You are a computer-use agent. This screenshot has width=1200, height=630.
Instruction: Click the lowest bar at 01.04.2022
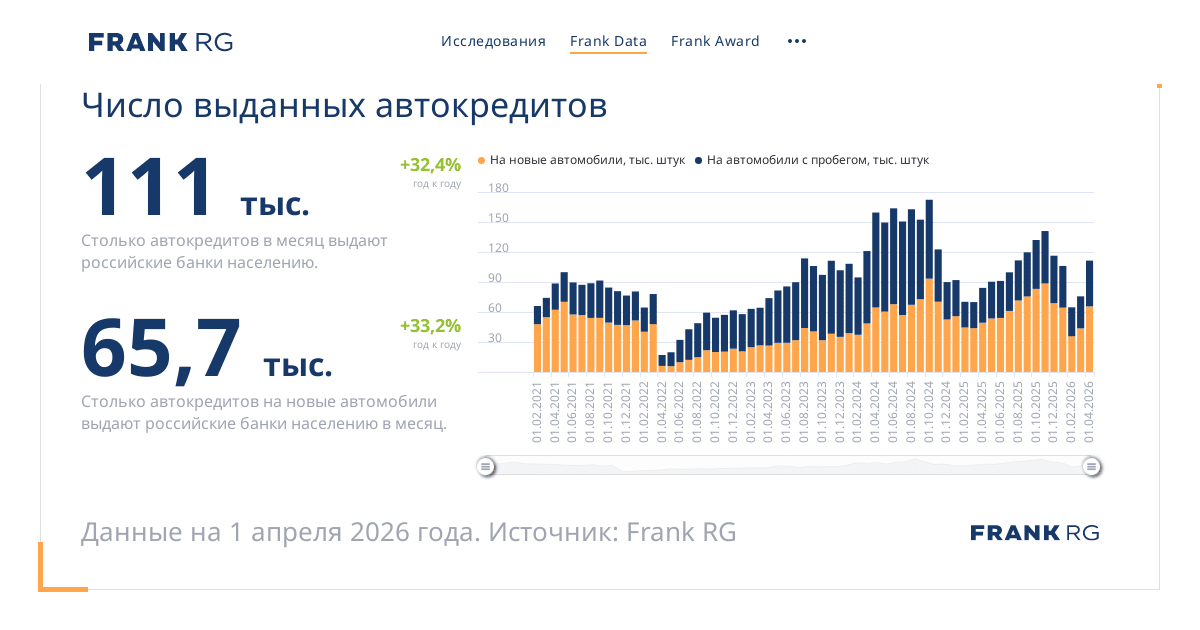[x=662, y=364]
